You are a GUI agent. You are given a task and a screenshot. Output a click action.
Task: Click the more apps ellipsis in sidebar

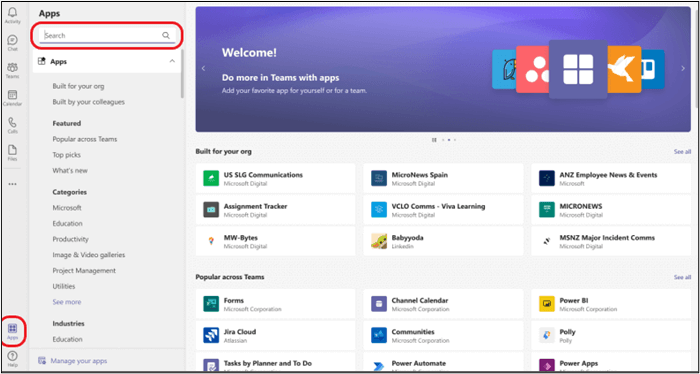click(12, 183)
